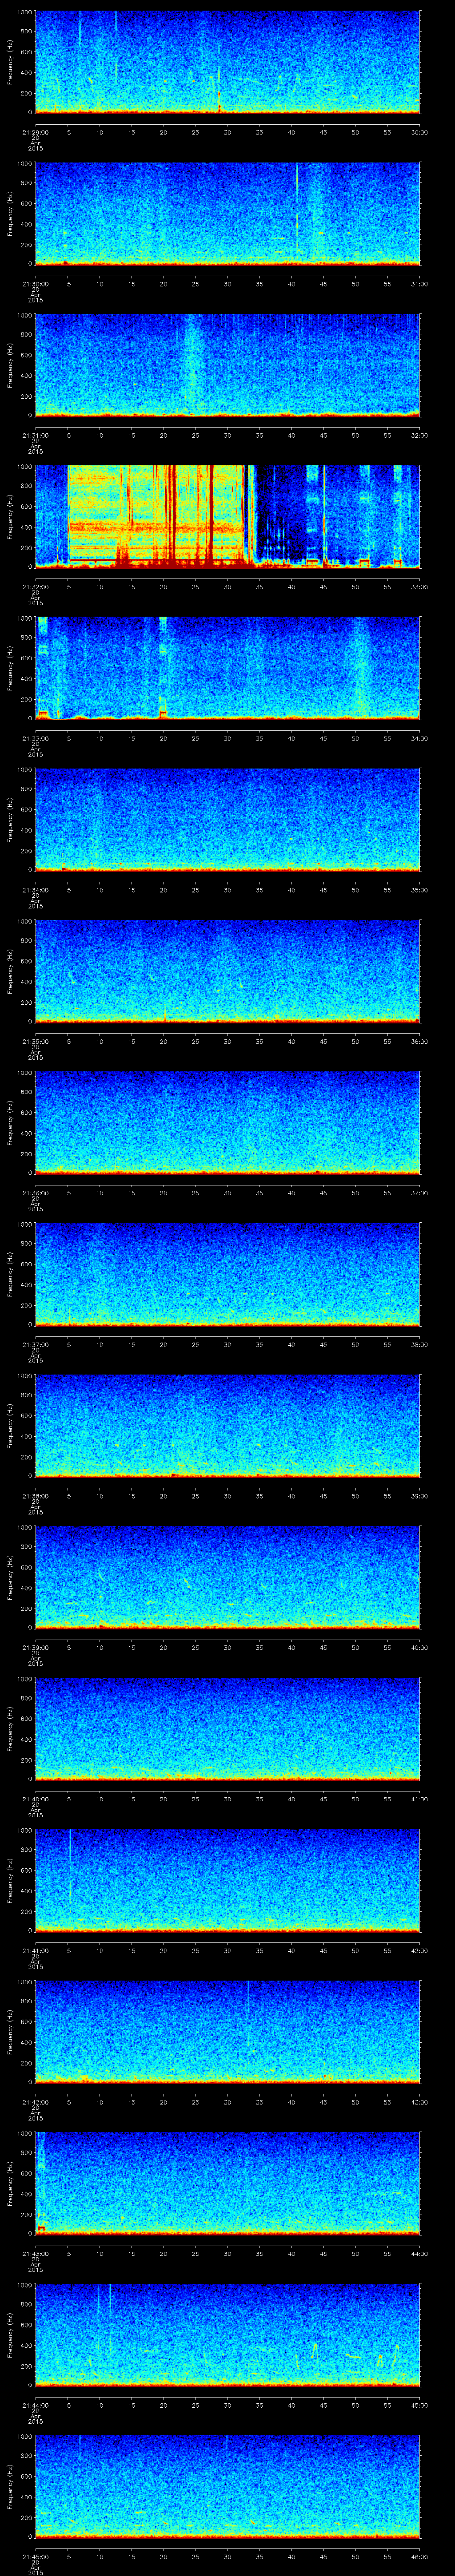Click the 33:00 end time axis label
This screenshot has width=455, height=2576.
(419, 586)
